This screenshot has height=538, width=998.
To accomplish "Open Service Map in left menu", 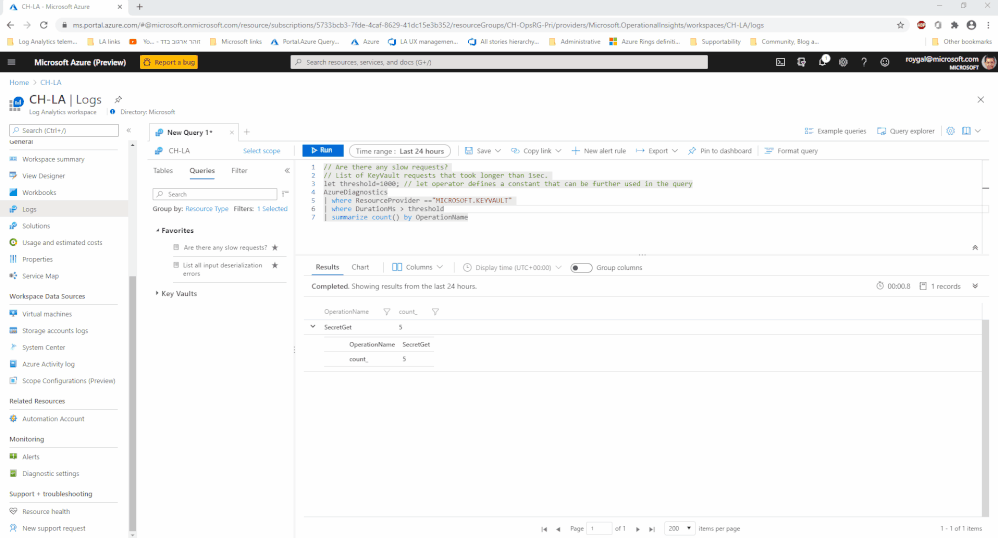I will [40, 276].
